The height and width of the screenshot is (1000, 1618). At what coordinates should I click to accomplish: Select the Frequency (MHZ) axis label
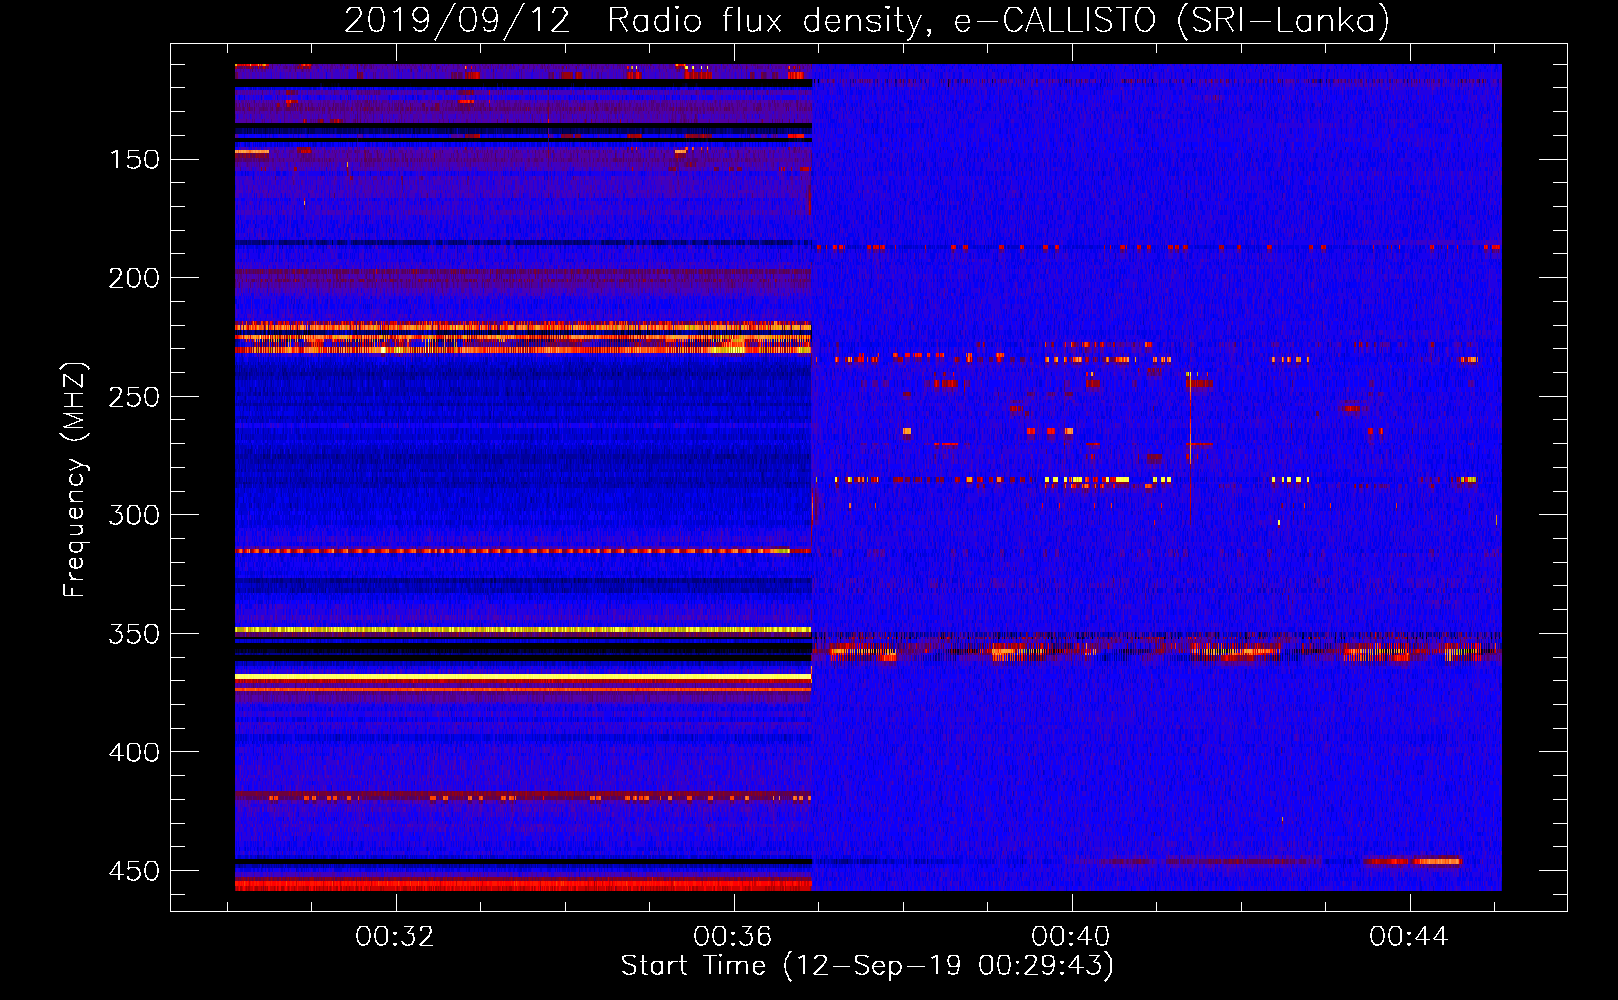click(75, 479)
